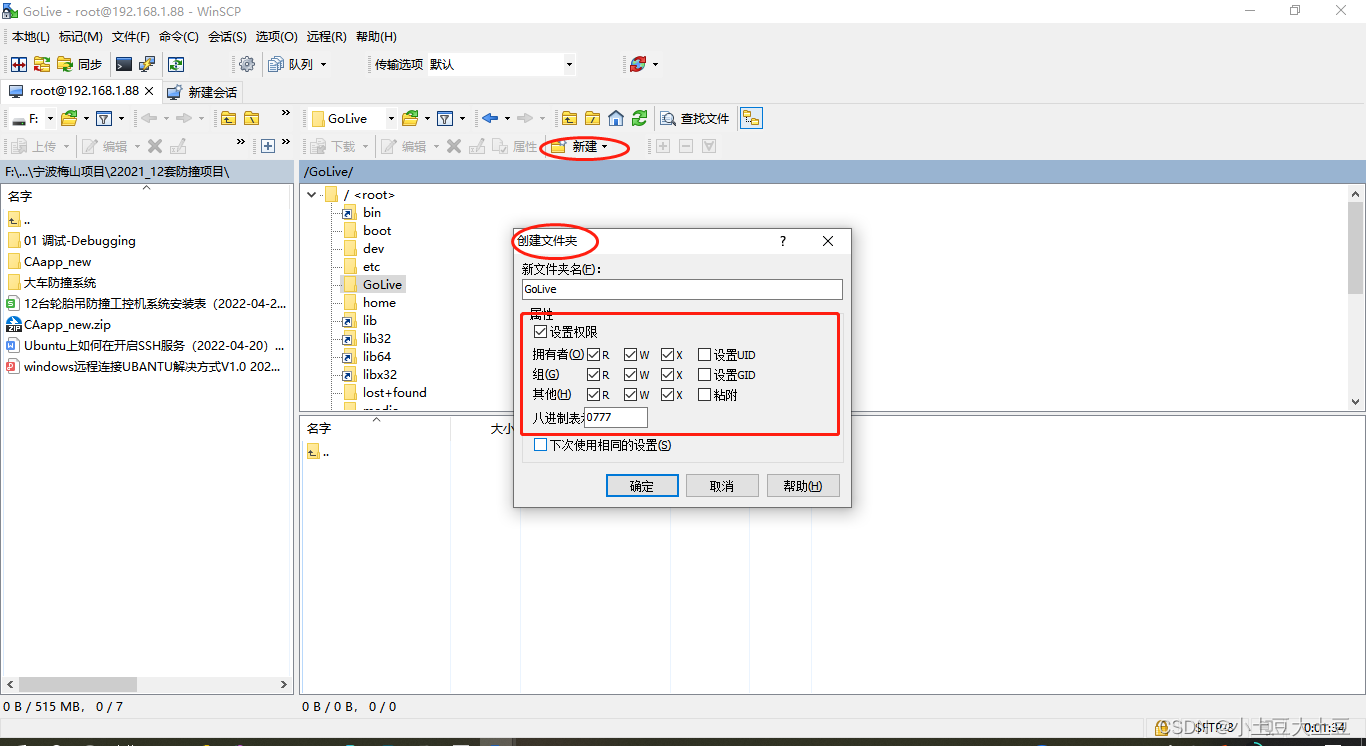1366x746 pixels.
Task: Toggle the 粘附 sticky bit checkbox
Action: point(705,394)
